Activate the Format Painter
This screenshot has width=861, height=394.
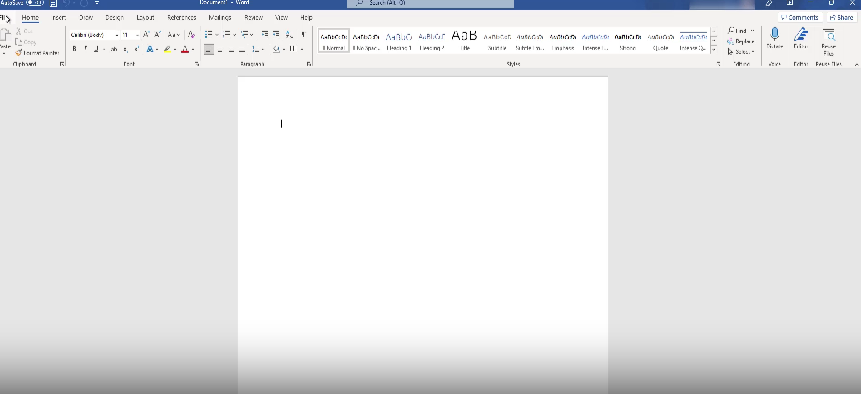[x=37, y=53]
